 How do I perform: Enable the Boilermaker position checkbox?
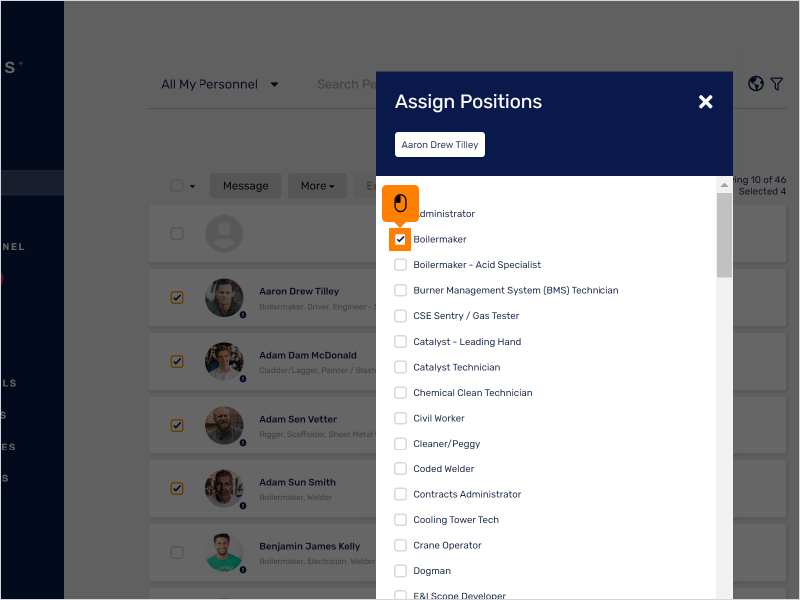[400, 239]
